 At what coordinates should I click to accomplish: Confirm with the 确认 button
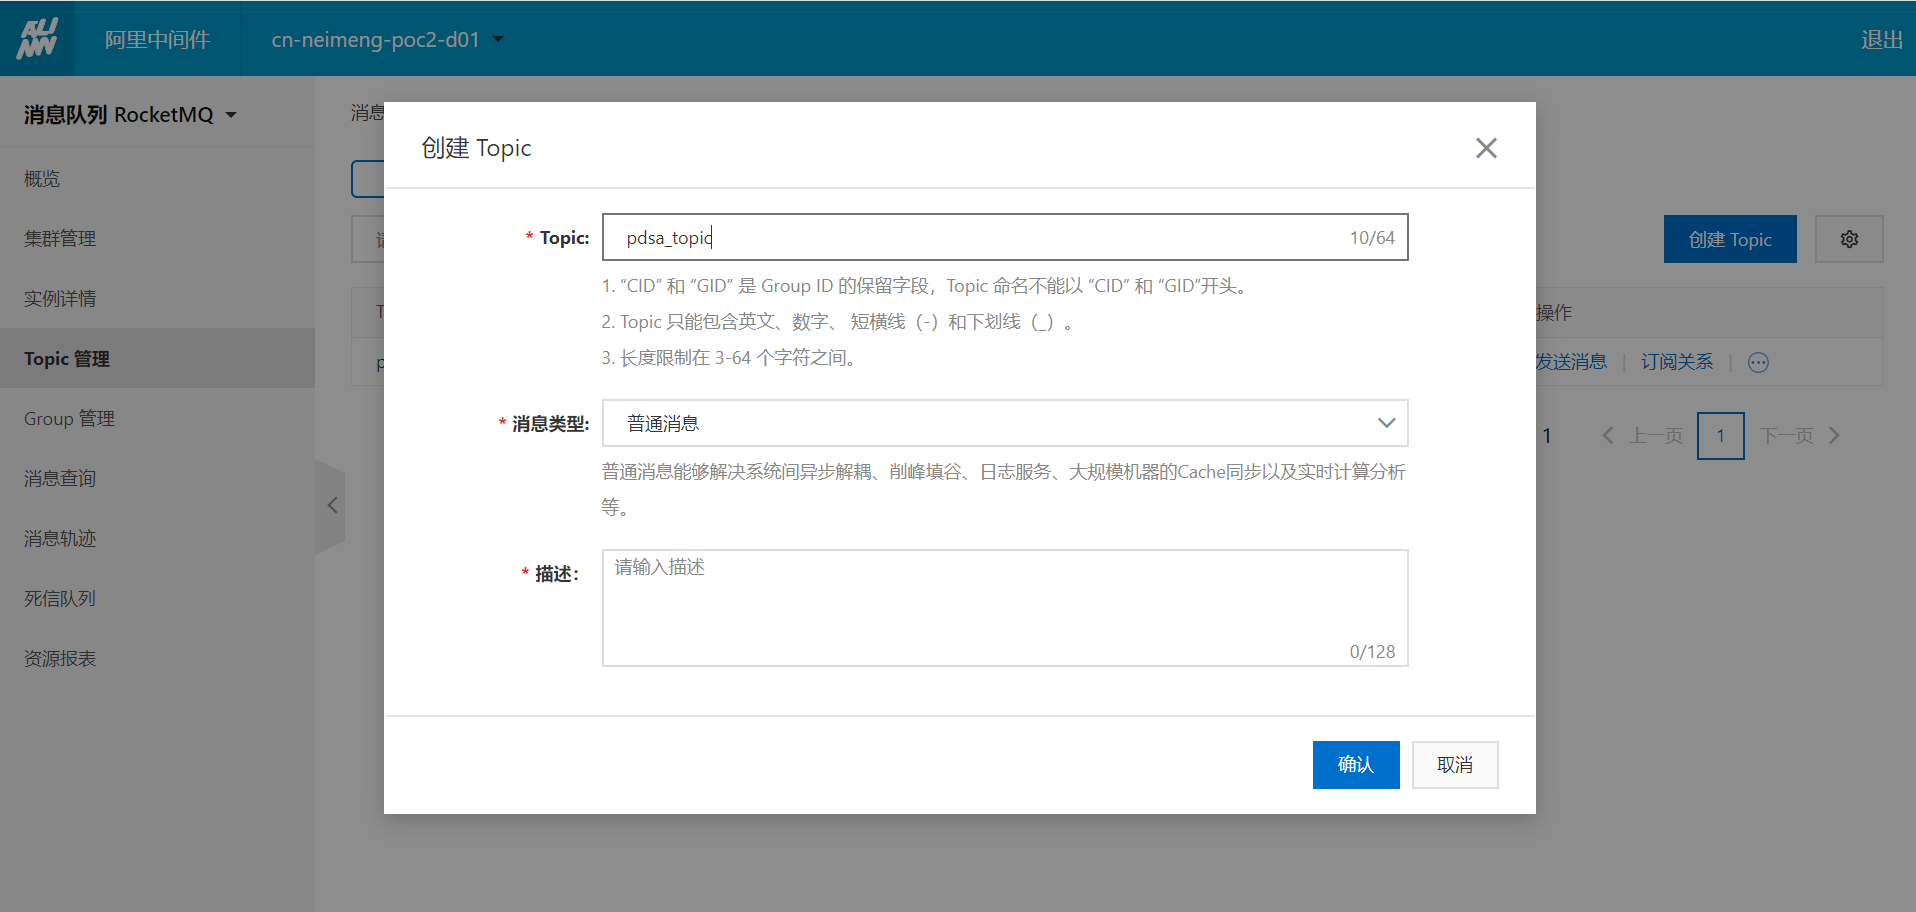point(1356,765)
